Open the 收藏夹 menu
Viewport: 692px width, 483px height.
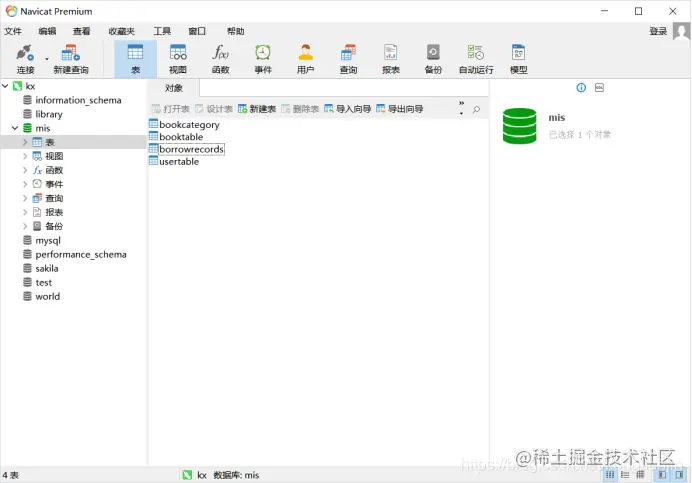point(122,31)
